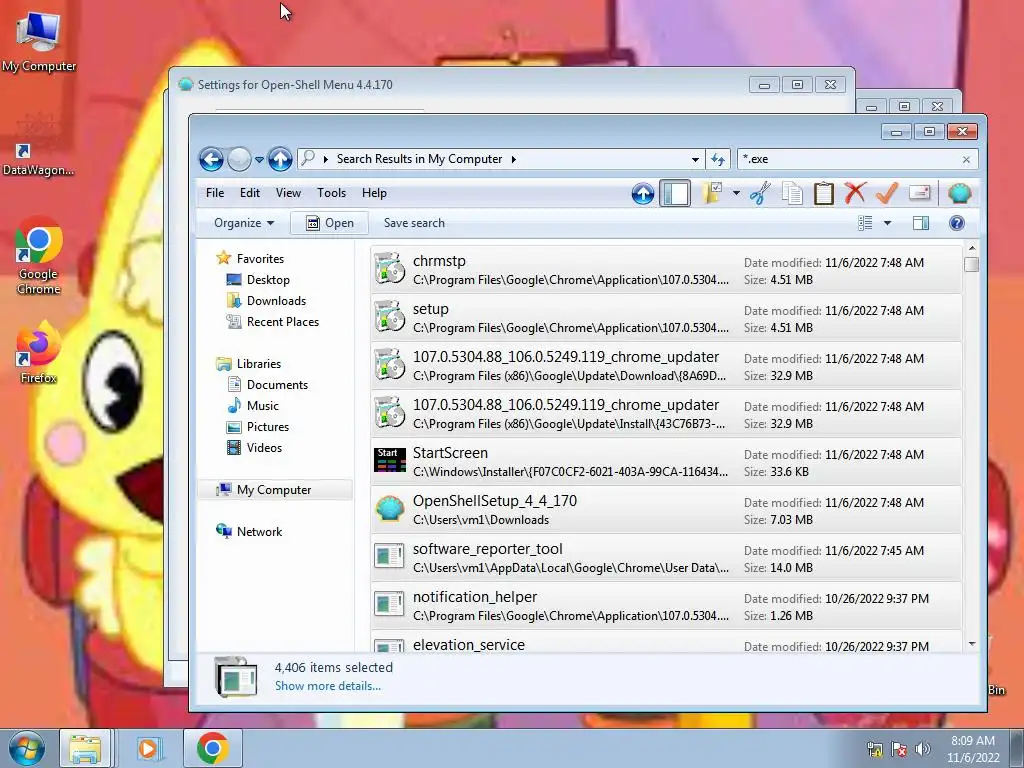Toggle the preview pane
The image size is (1024, 768).
921,223
